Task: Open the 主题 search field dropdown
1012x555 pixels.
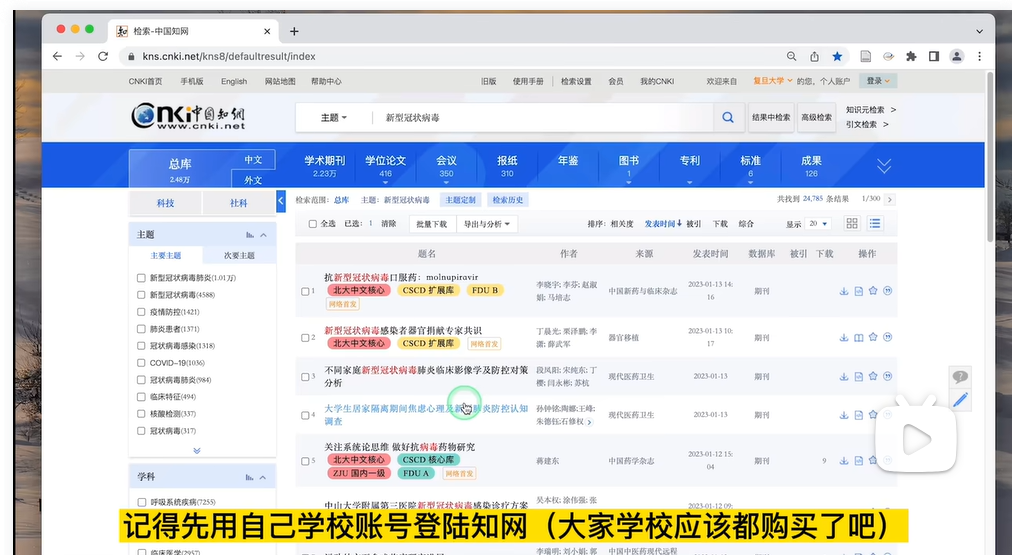Action: (x=334, y=117)
